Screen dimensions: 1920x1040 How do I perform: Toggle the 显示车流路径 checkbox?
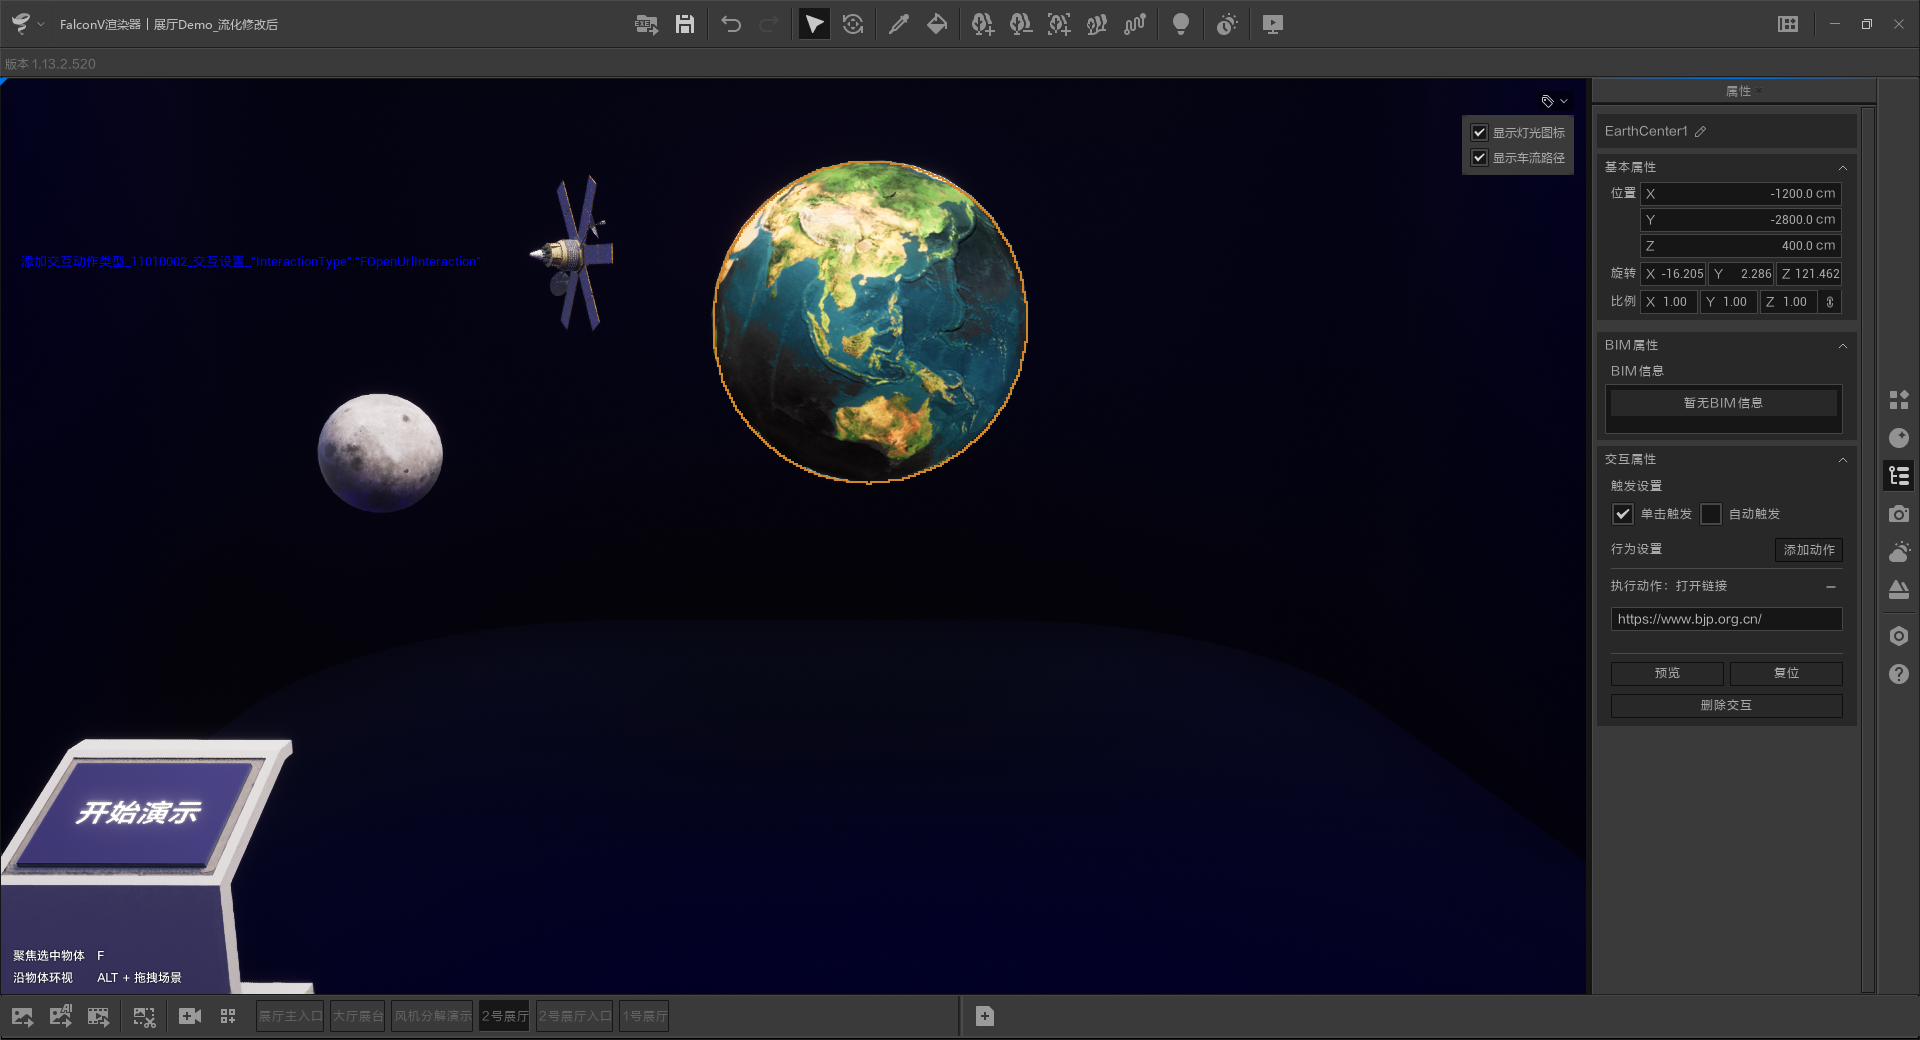1480,158
